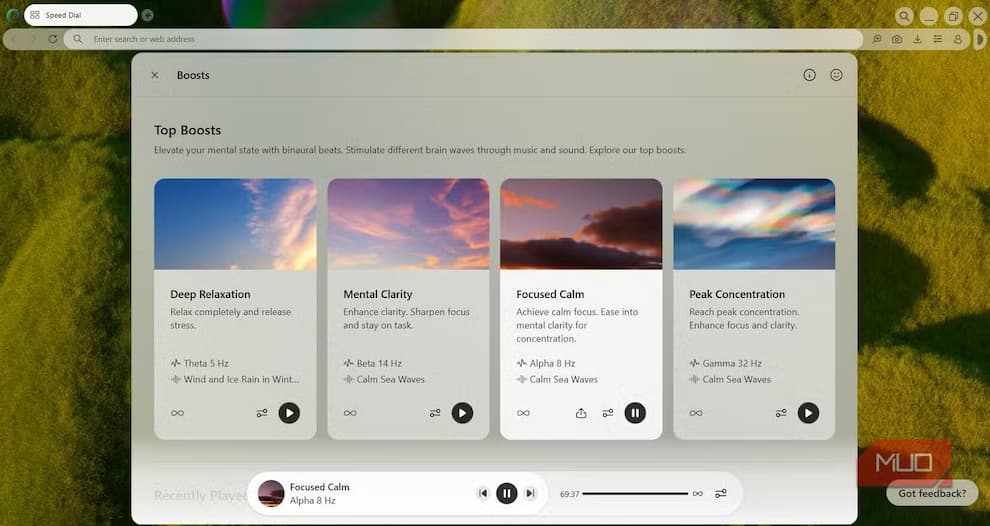
Task: Play the Mental Clarity boost
Action: click(x=462, y=412)
